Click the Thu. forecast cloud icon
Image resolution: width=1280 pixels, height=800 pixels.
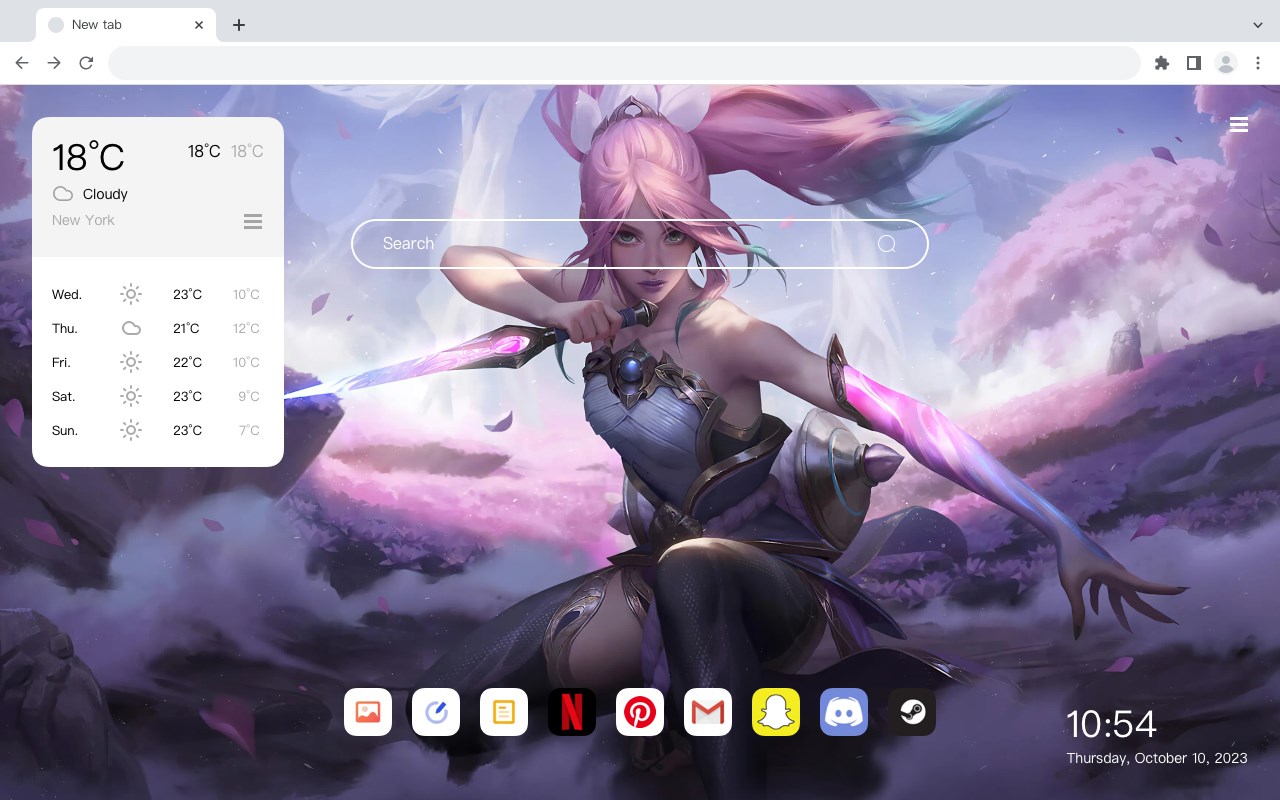click(x=131, y=328)
